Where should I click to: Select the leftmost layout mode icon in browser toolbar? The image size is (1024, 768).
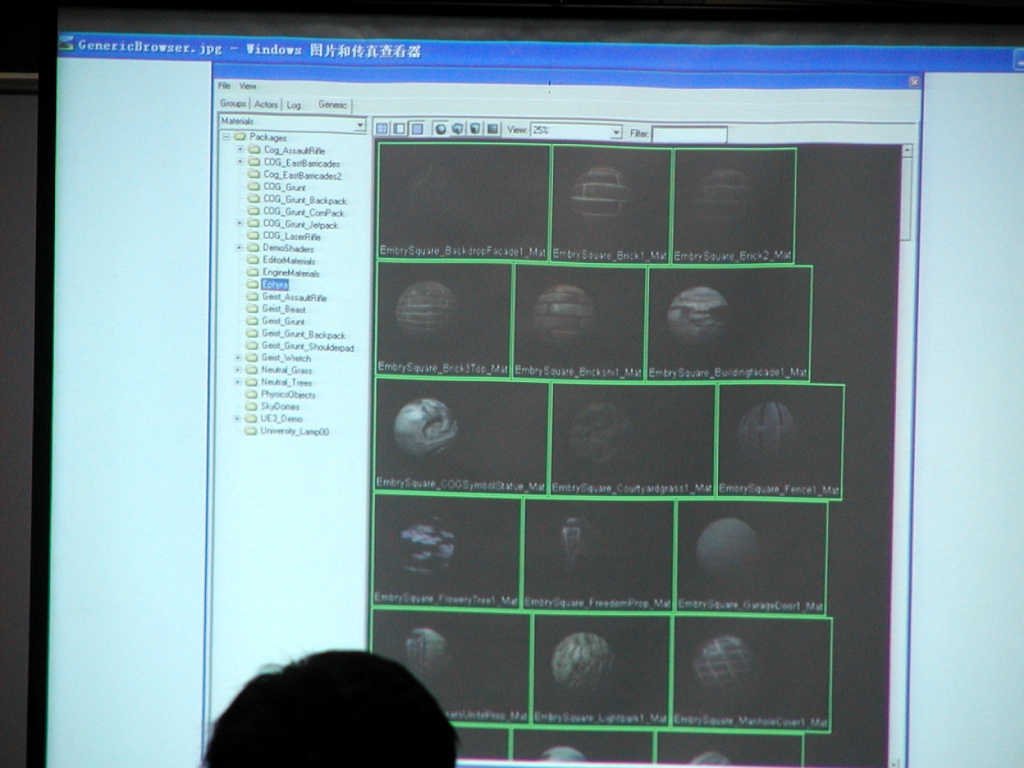[382, 129]
